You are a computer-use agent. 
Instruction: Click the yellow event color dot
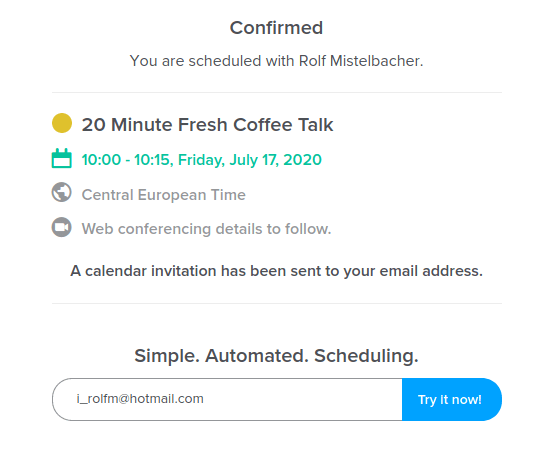[x=62, y=123]
